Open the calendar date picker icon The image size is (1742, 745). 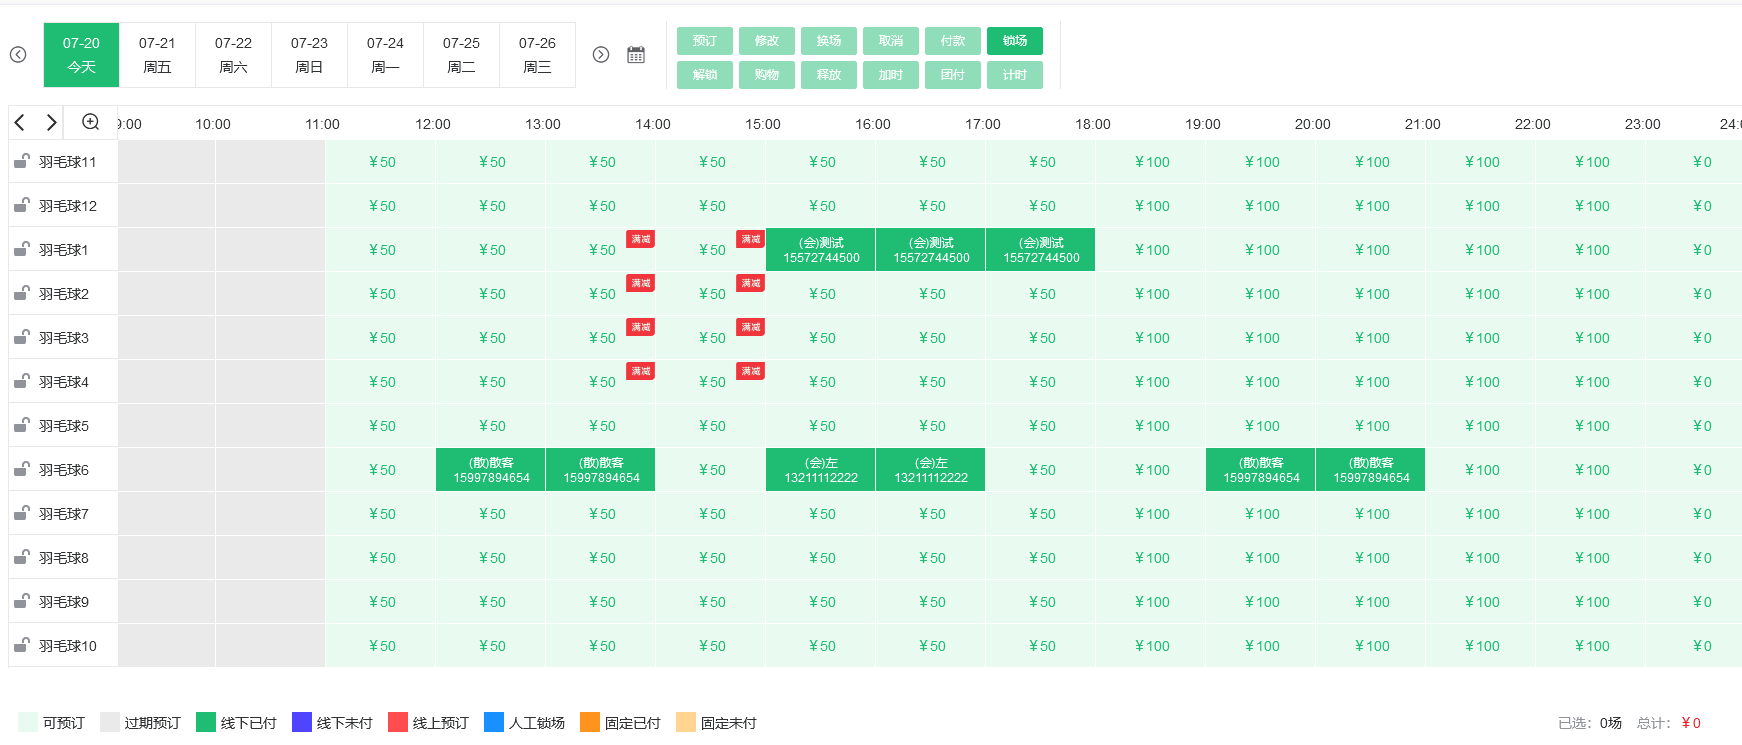click(x=636, y=55)
